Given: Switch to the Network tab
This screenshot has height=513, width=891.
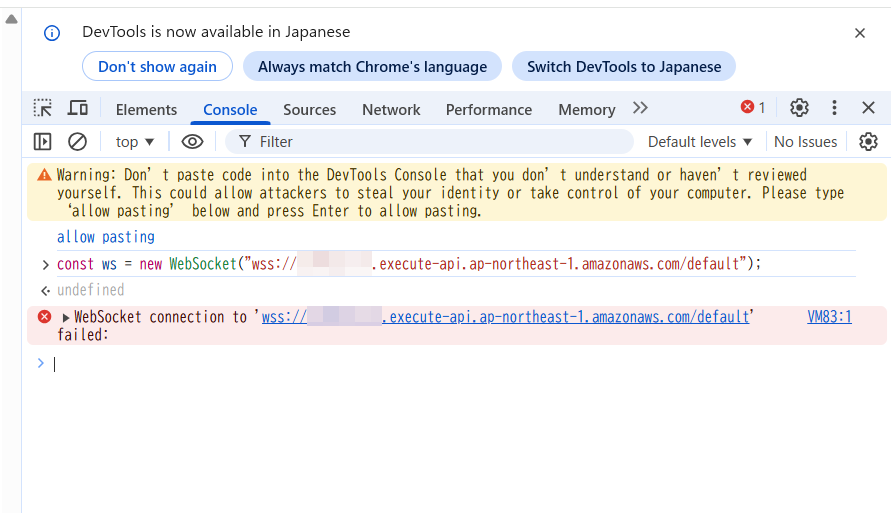Looking at the screenshot, I should [x=391, y=110].
